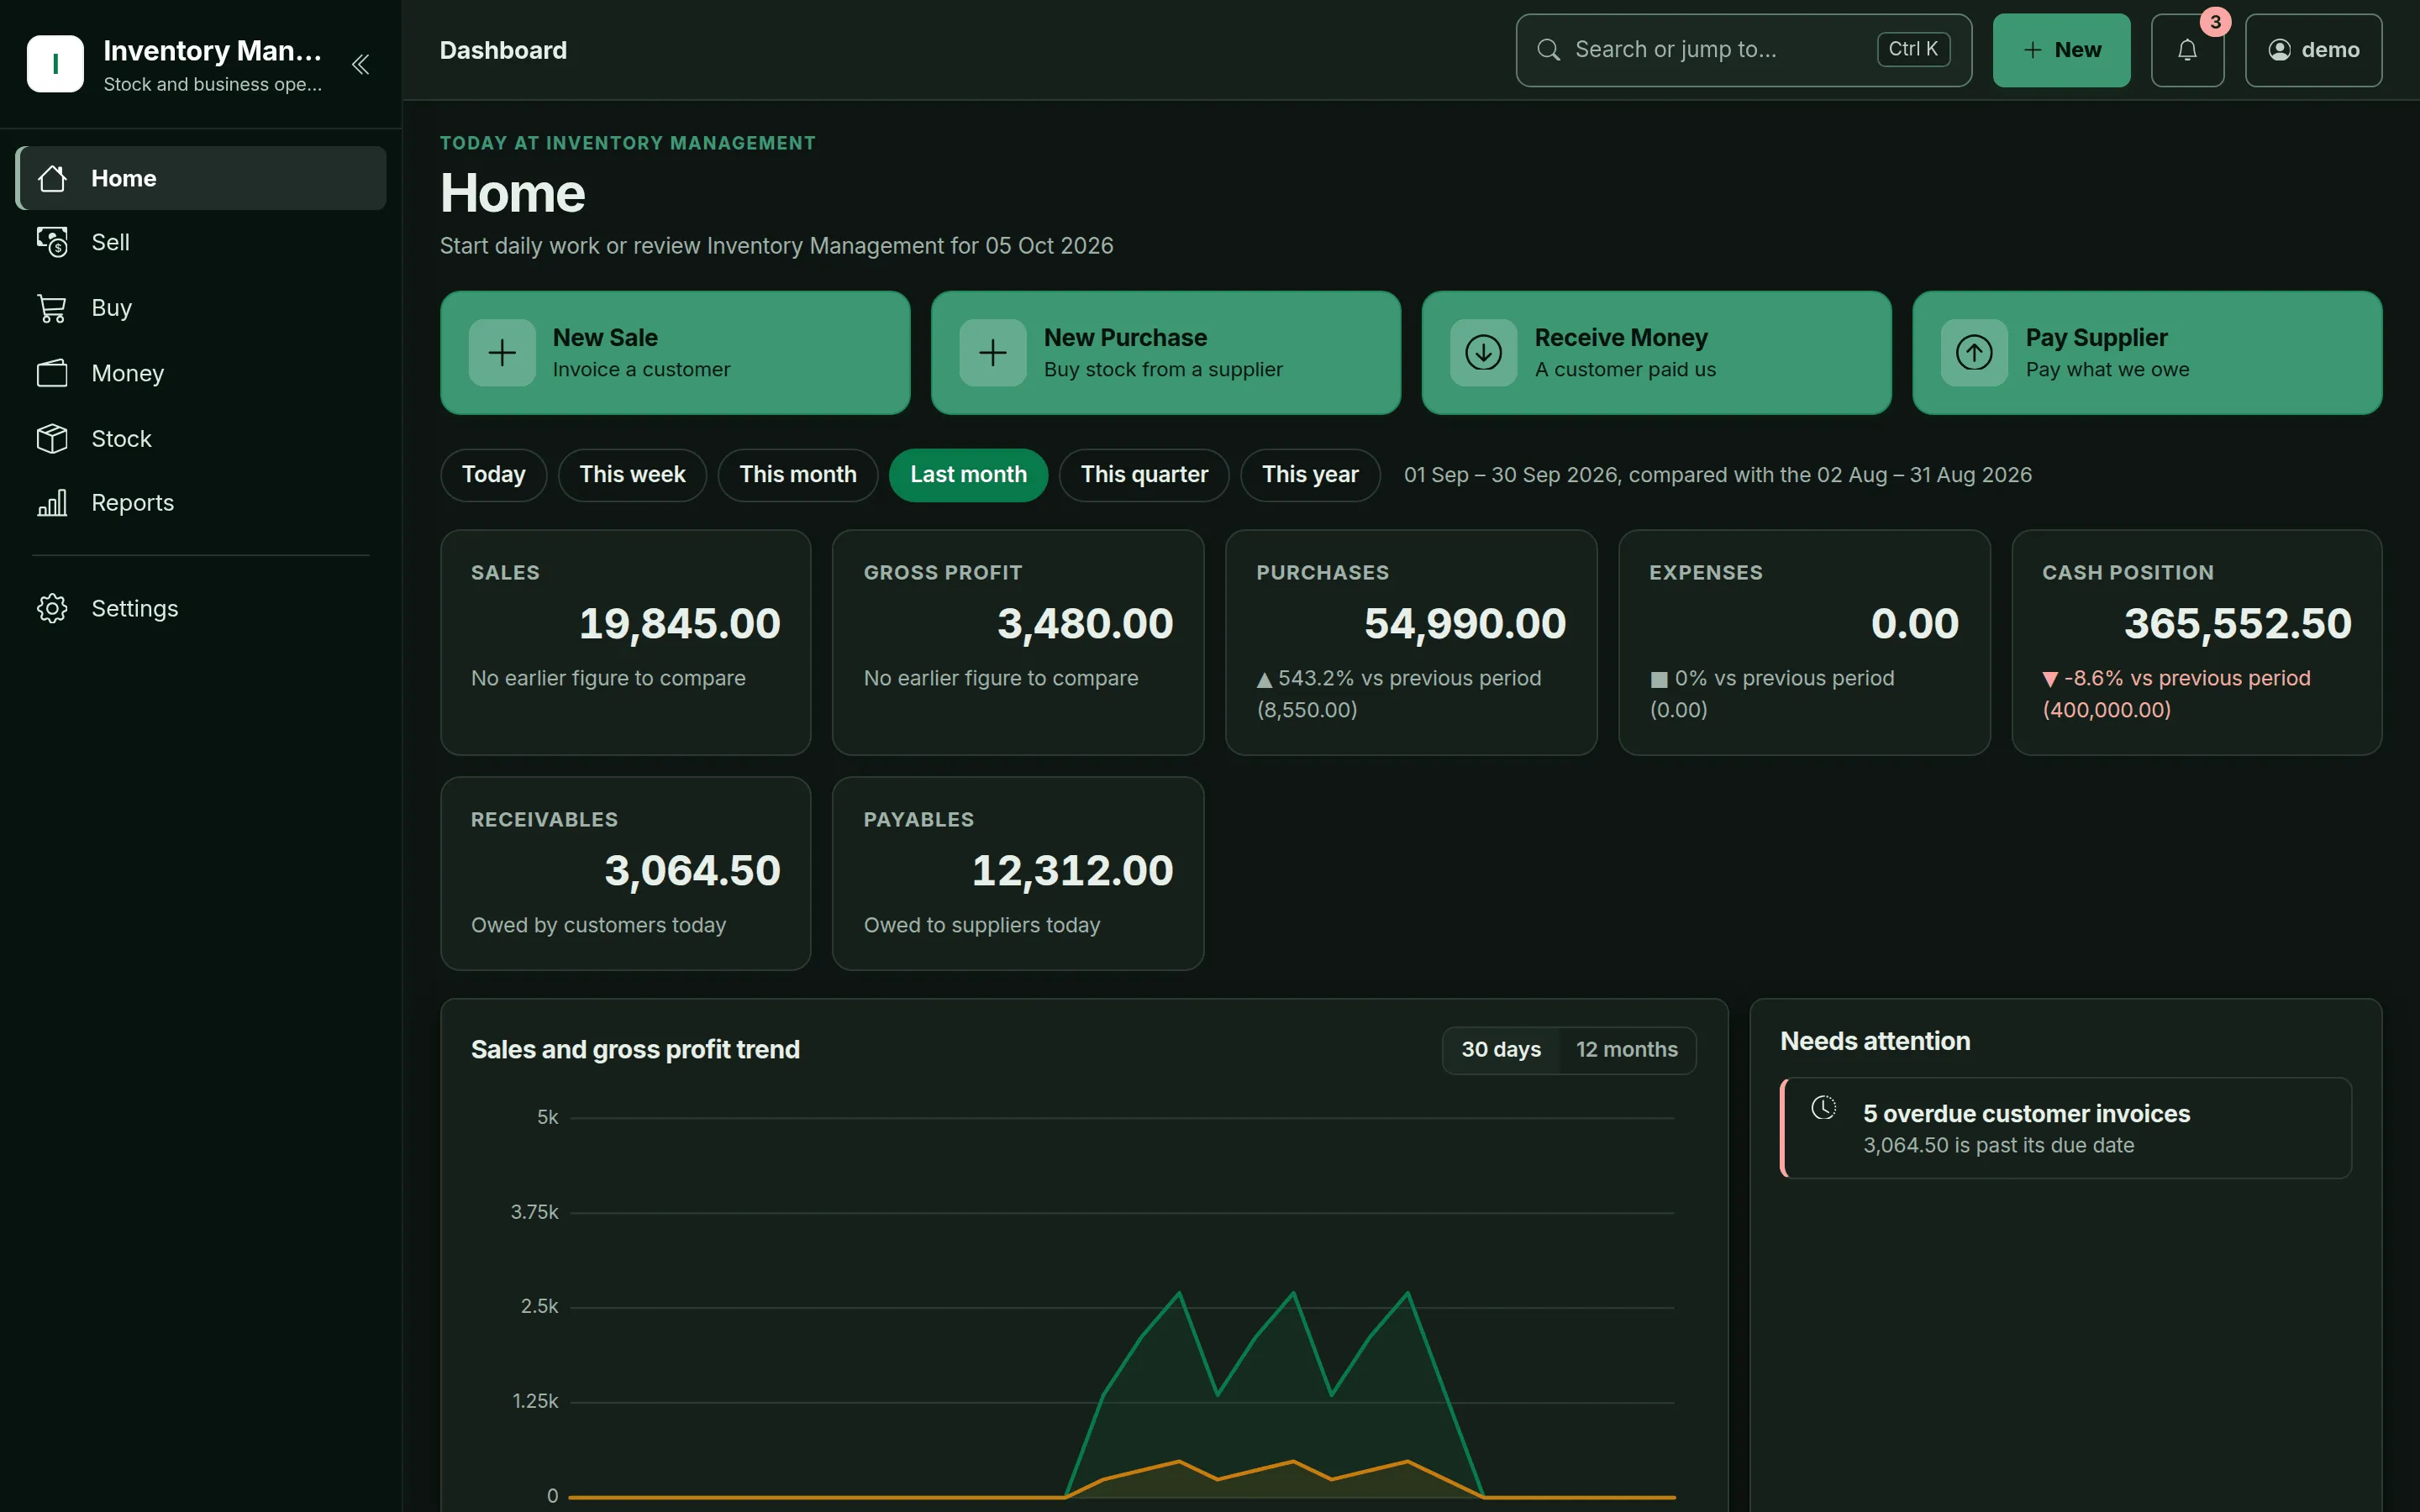Image resolution: width=2420 pixels, height=1512 pixels.
Task: Click the Reports bar chart icon
Action: 52,503
